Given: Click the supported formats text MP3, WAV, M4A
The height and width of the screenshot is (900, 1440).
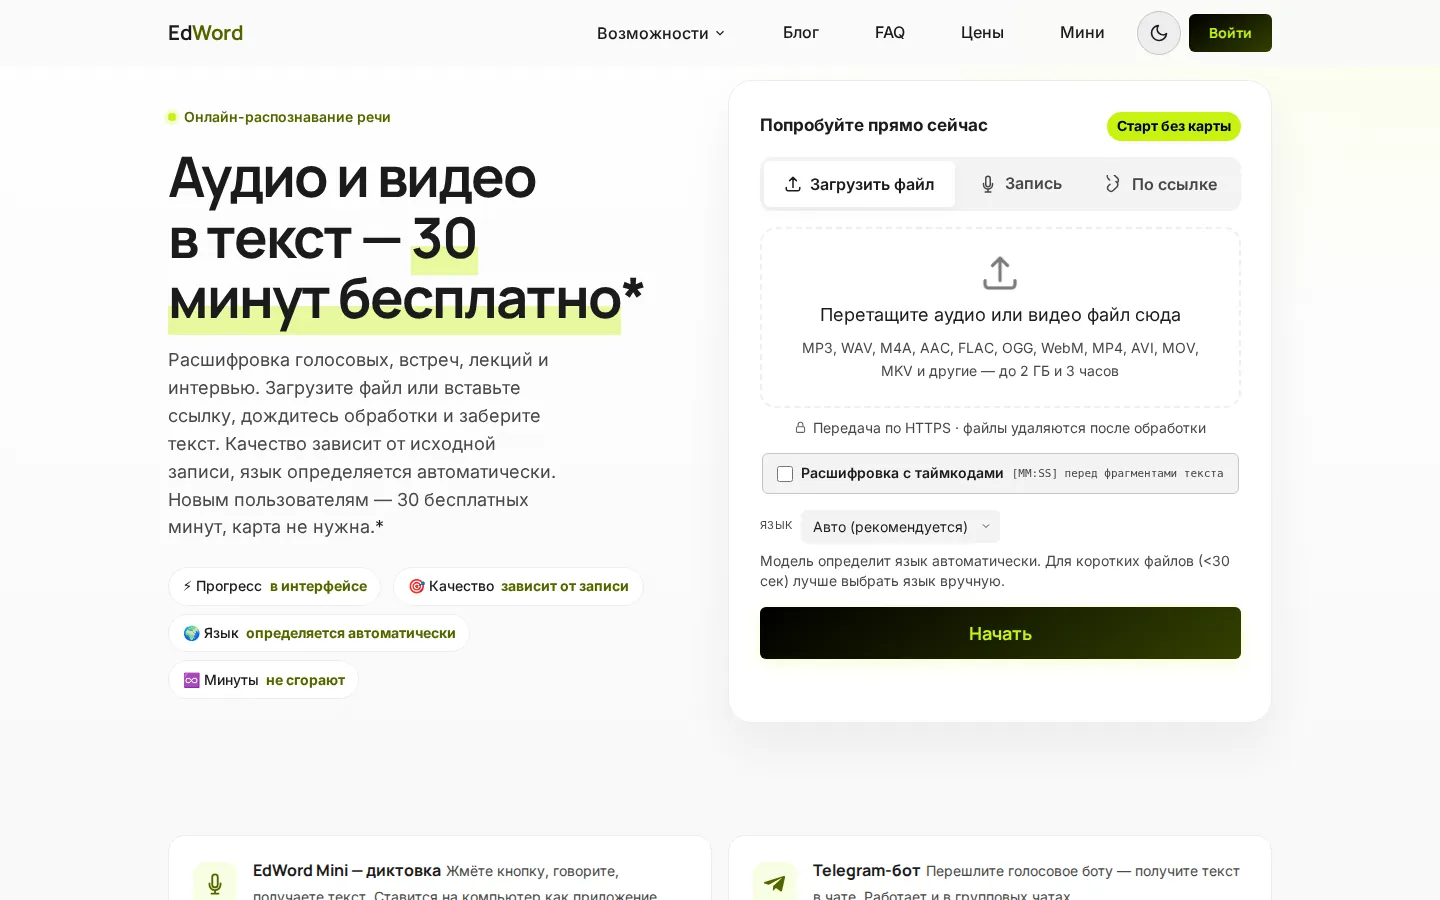Looking at the screenshot, I should pos(1000,359).
